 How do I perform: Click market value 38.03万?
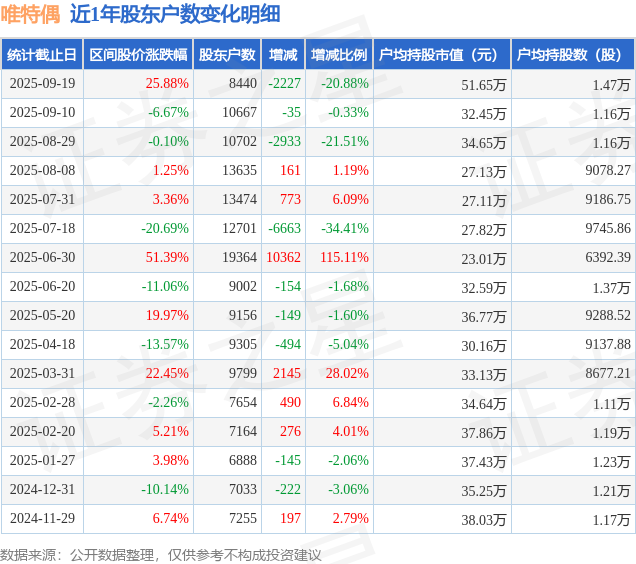[x=483, y=520]
